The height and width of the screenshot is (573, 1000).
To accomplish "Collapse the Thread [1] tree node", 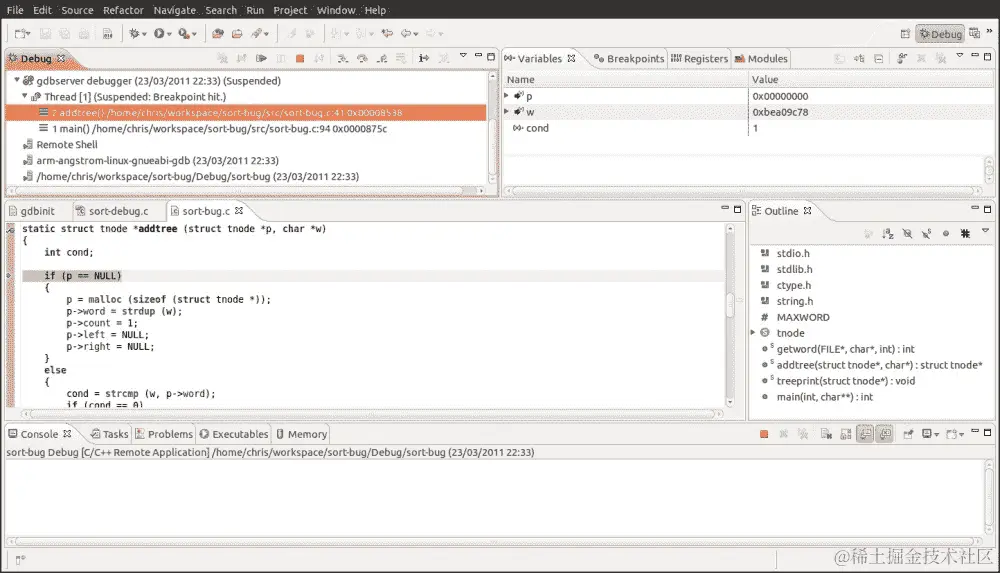I will click(x=25, y=96).
